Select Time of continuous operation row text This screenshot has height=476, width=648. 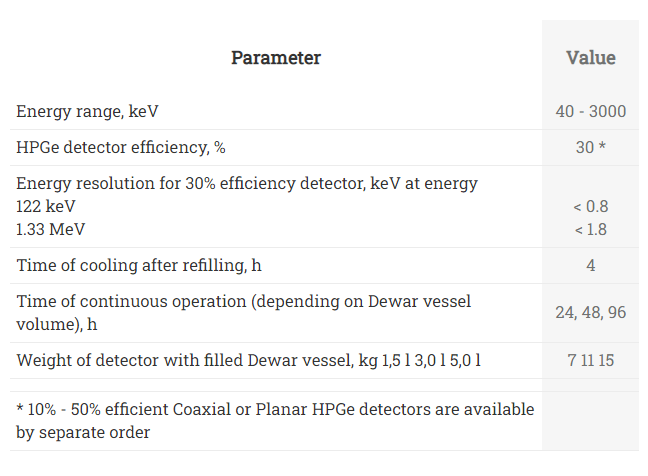pos(243,313)
